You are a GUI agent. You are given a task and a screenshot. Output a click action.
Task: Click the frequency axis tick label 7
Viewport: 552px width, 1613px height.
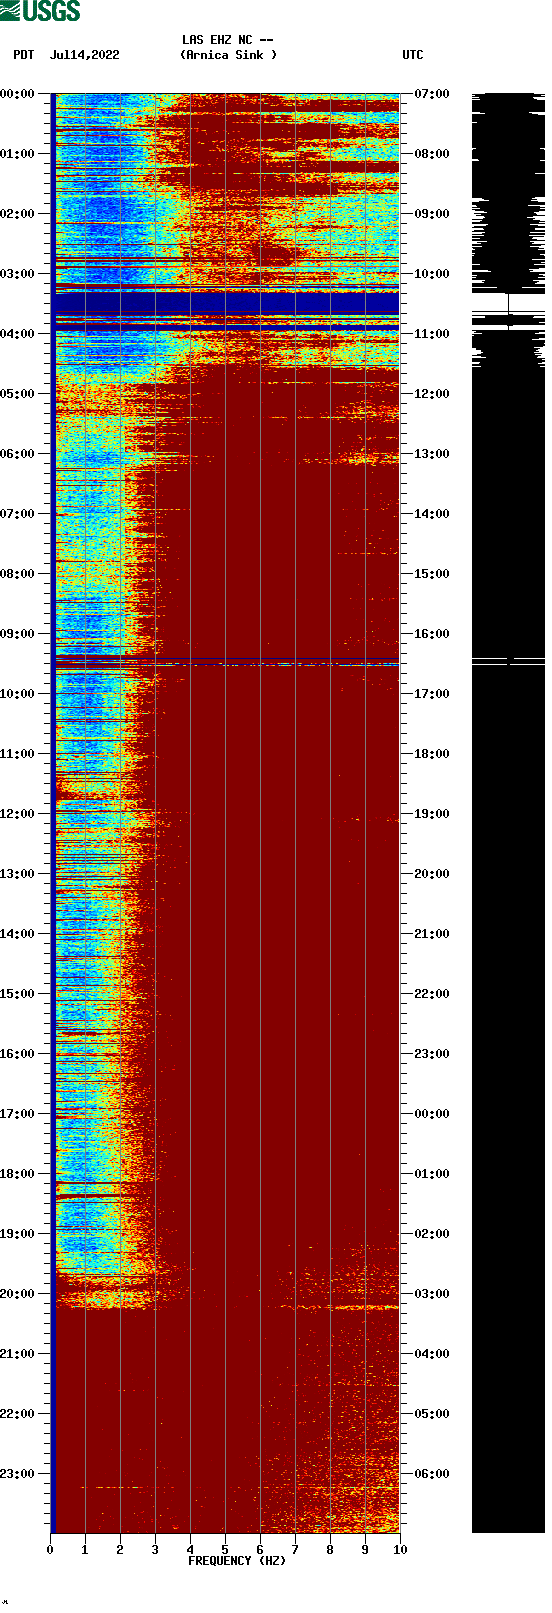tap(295, 1550)
